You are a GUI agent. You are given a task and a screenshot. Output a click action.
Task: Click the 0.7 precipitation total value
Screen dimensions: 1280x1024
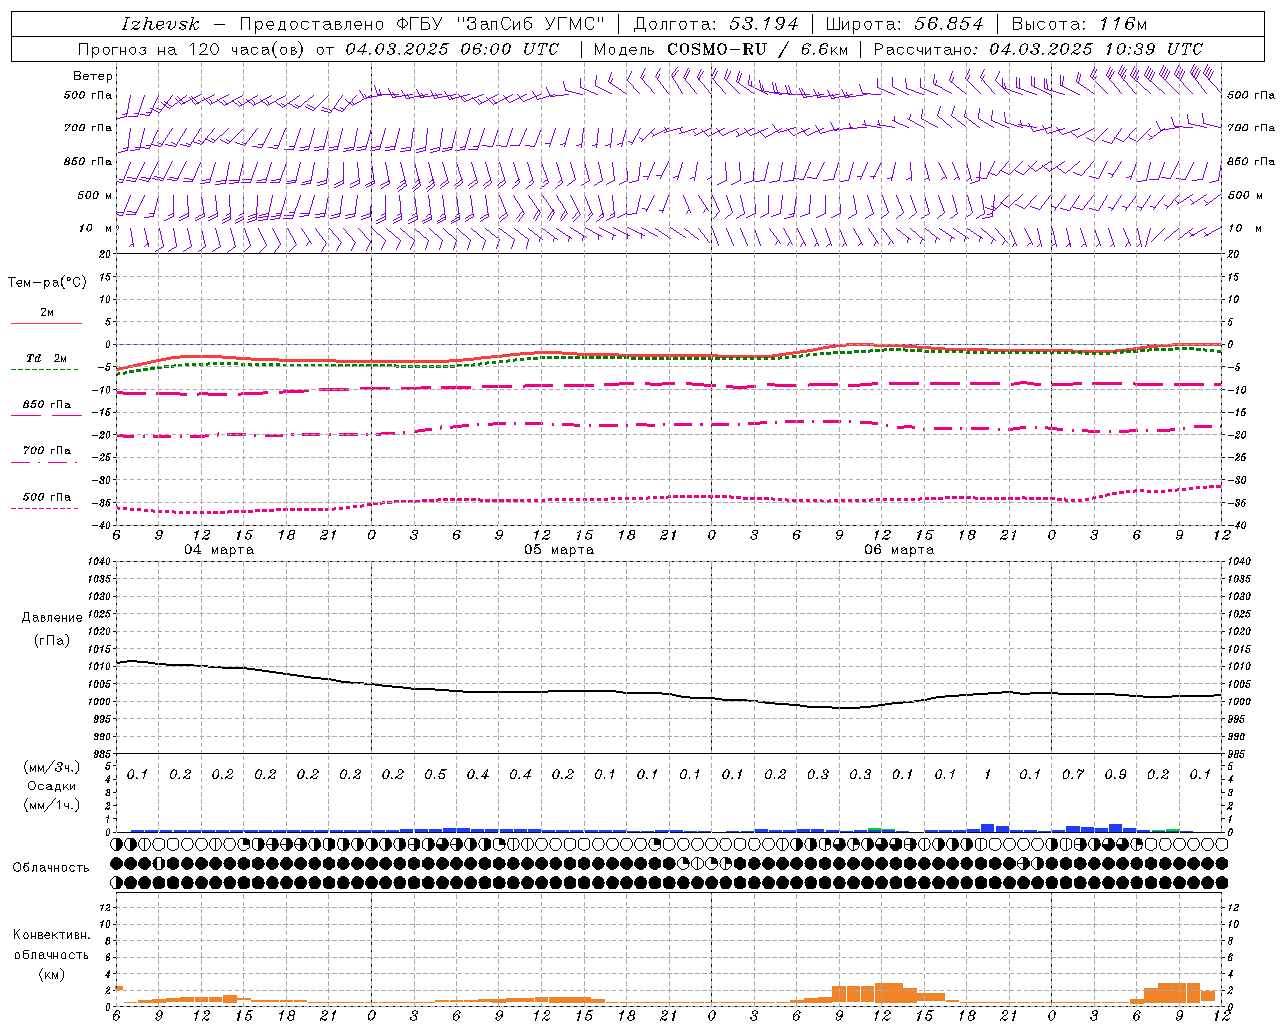click(x=1073, y=775)
